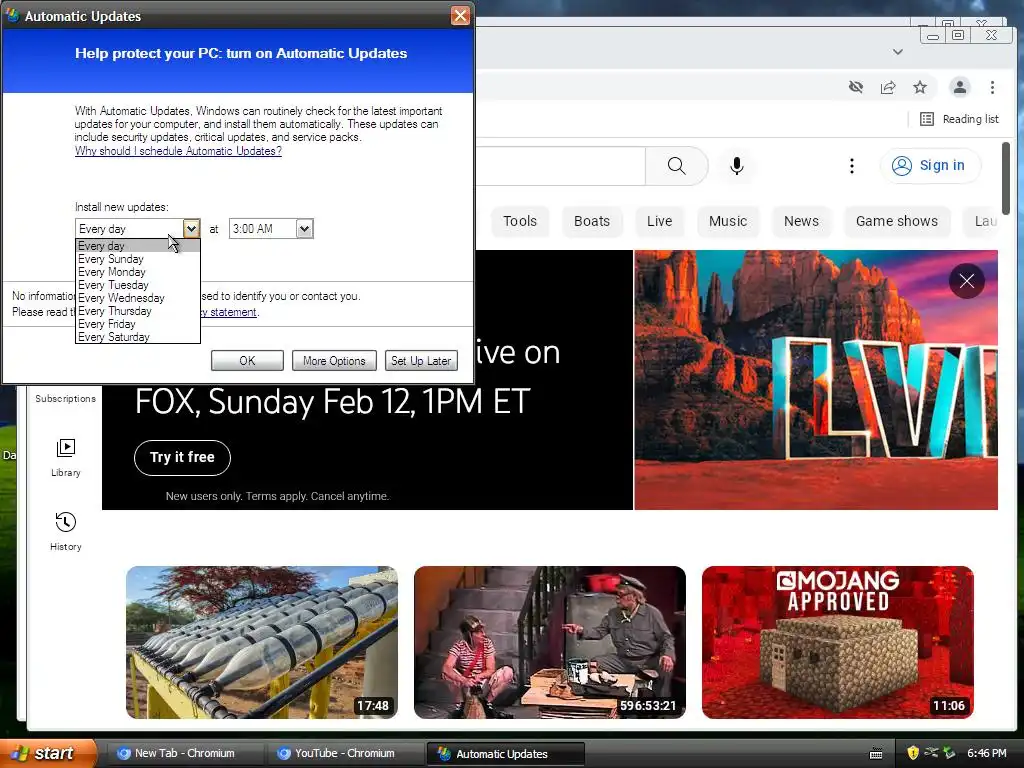This screenshot has height=768, width=1024.
Task: Click the share page icon in address bar
Action: point(888,87)
